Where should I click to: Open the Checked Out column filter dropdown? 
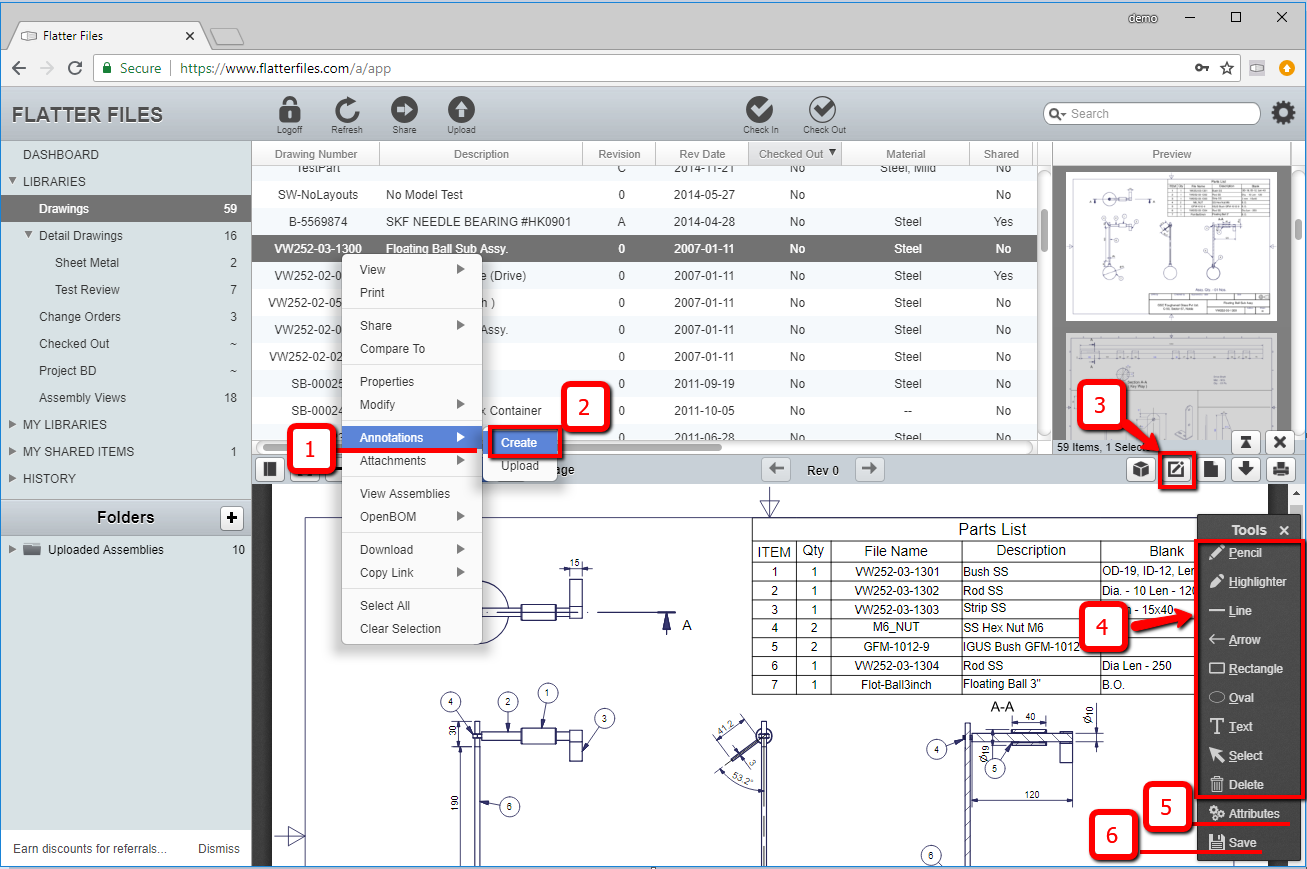pos(833,154)
